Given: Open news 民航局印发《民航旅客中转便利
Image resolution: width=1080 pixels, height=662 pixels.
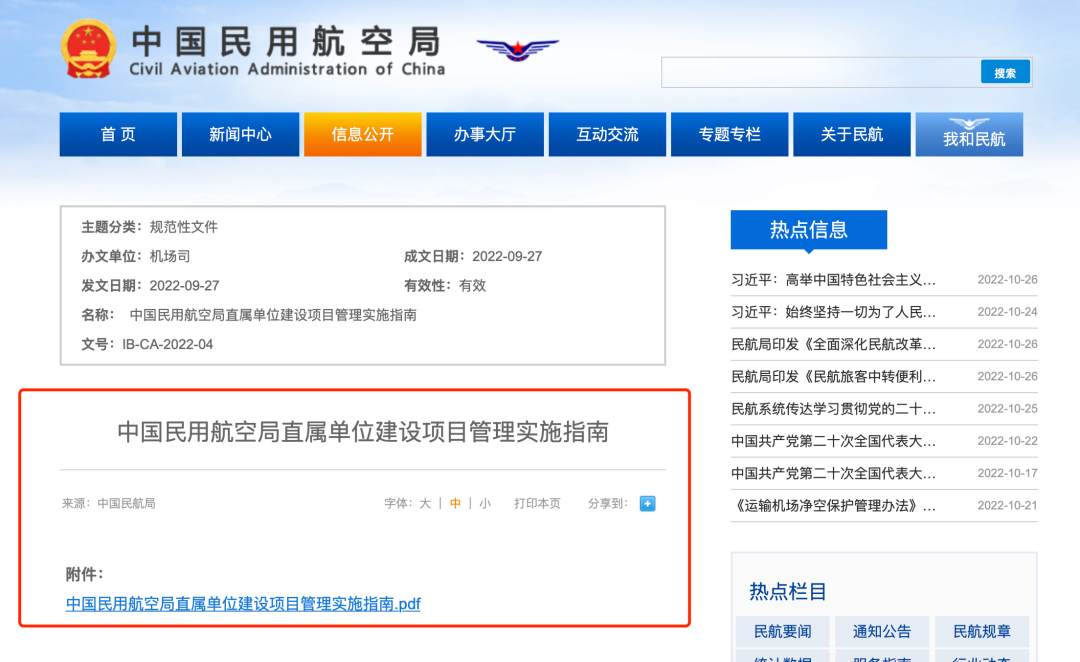Looking at the screenshot, I should (x=833, y=377).
